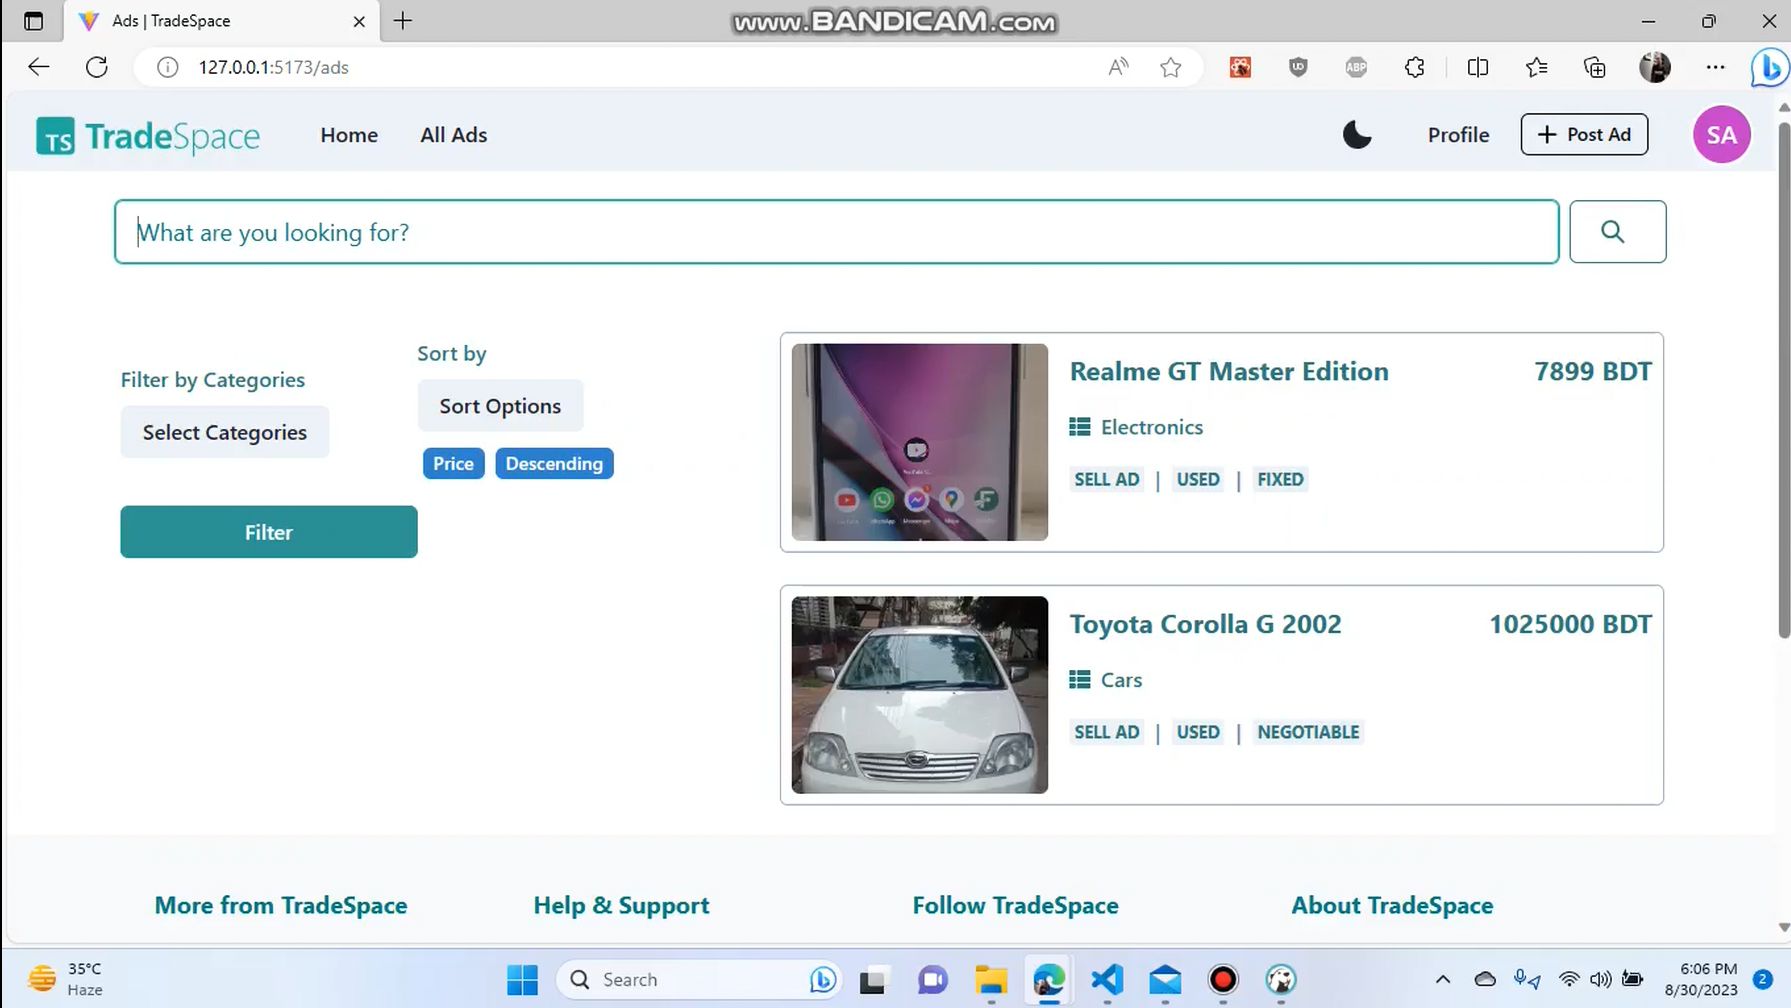The height and width of the screenshot is (1008, 1791).
Task: Click the FIXED tag on Realme ad
Action: click(x=1280, y=479)
